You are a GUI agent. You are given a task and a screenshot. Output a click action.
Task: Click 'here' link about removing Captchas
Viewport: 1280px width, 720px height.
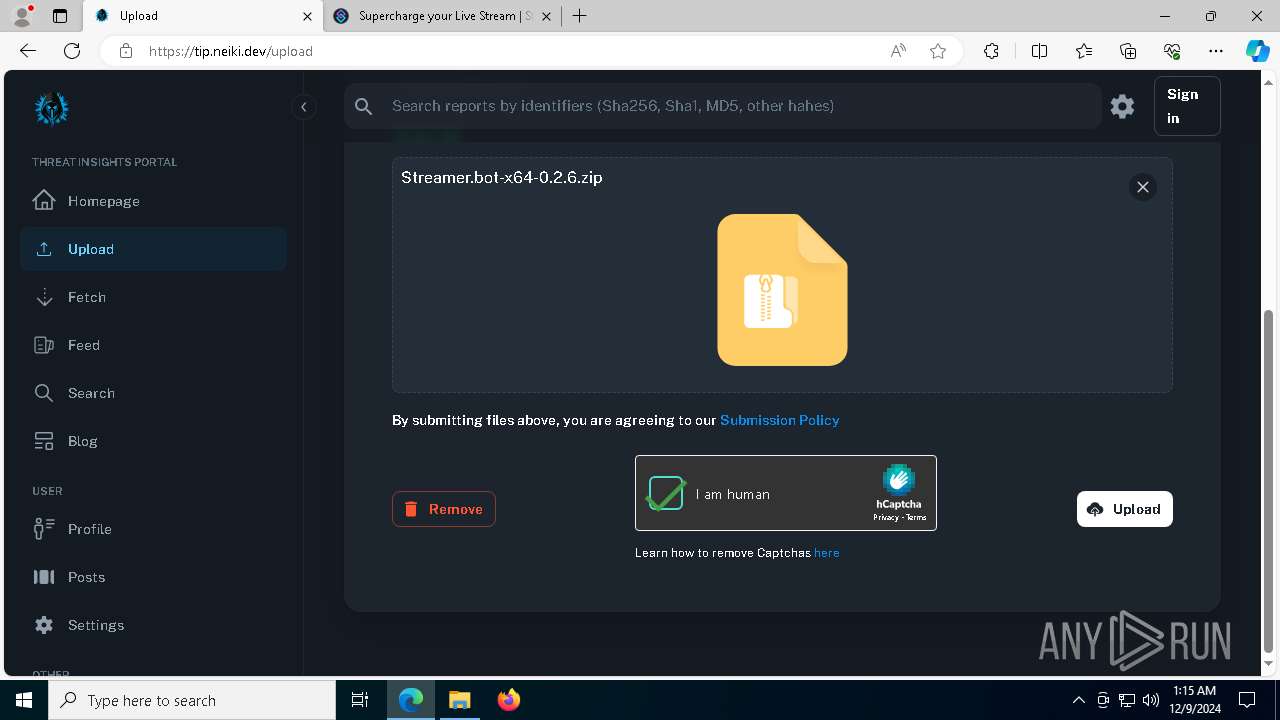coord(827,553)
